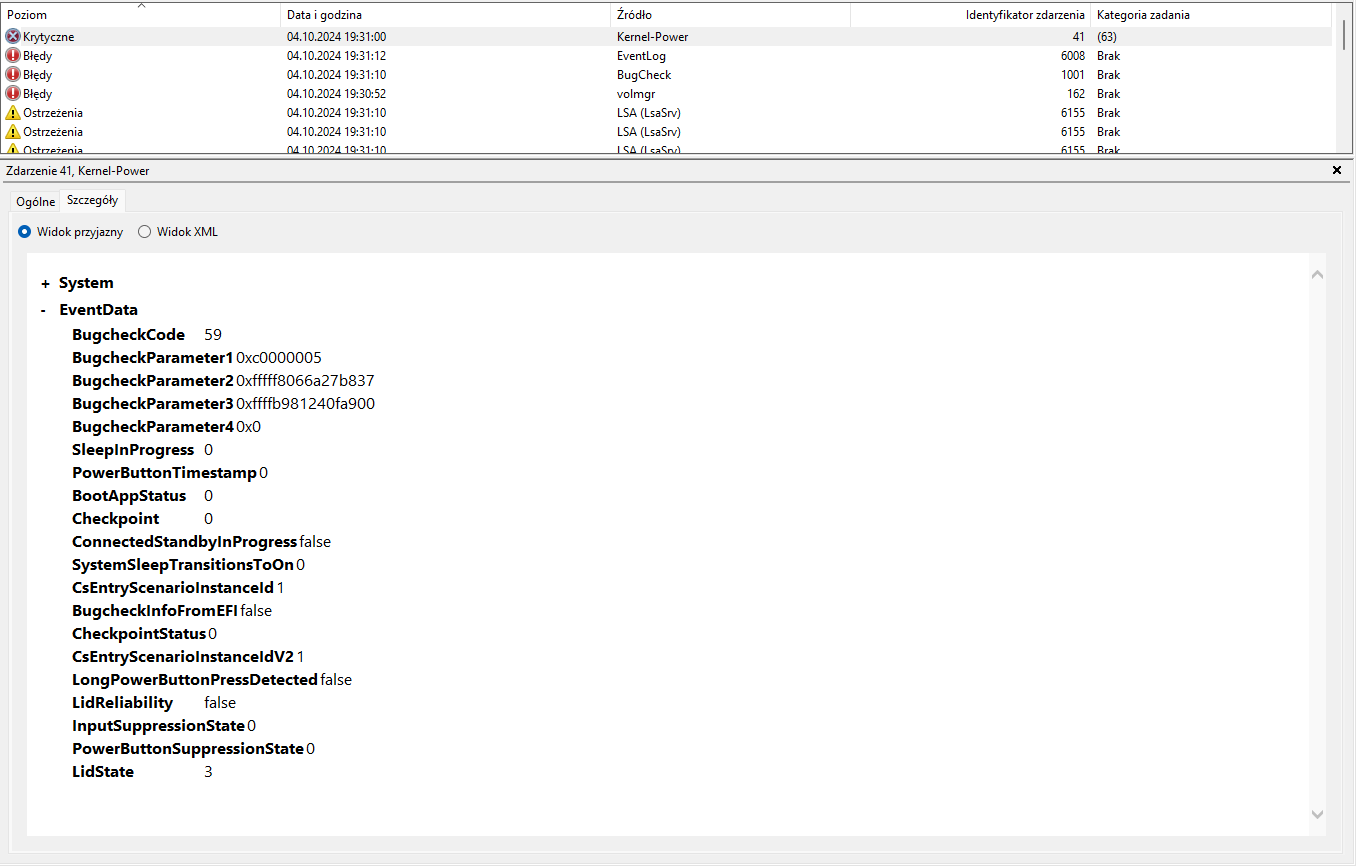The image size is (1356, 866).
Task: Click the error icon of EventLog row
Action: (13, 55)
